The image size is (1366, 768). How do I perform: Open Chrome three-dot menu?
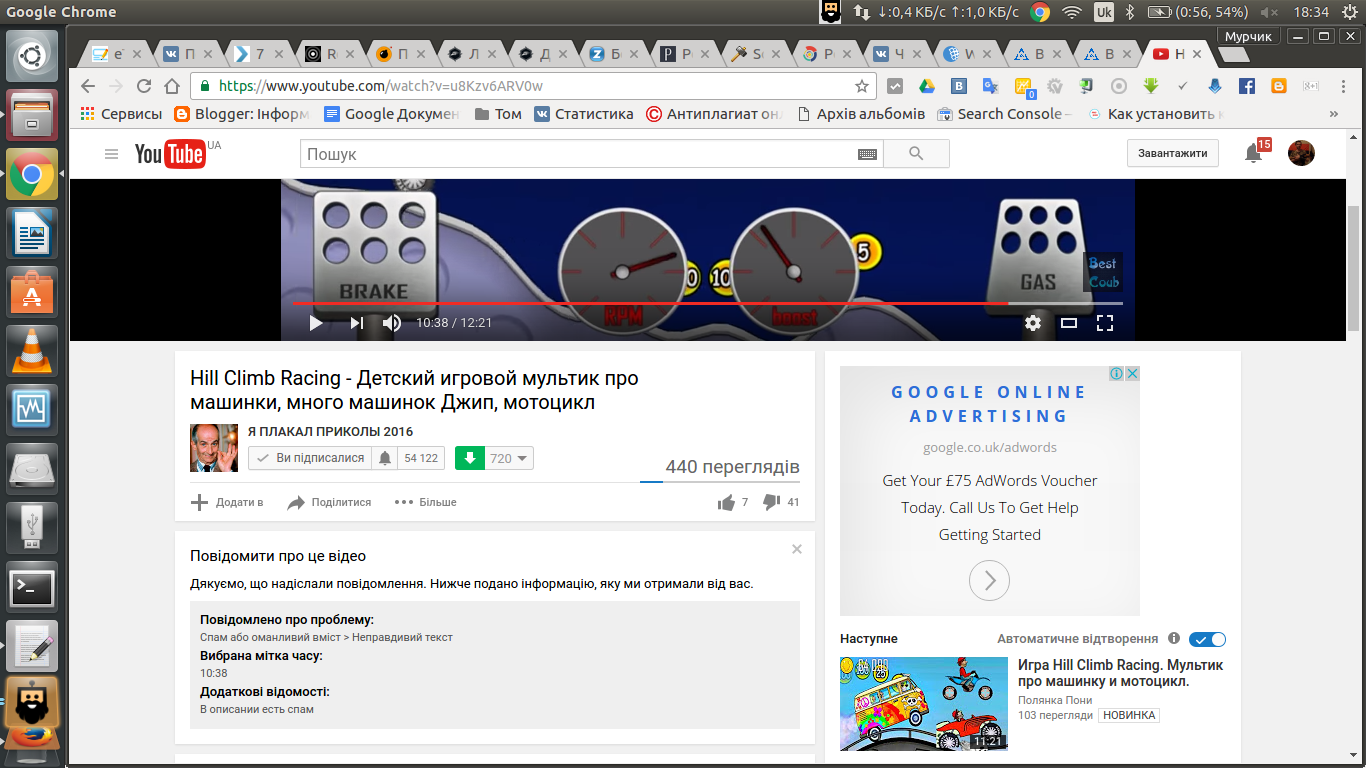point(1343,86)
